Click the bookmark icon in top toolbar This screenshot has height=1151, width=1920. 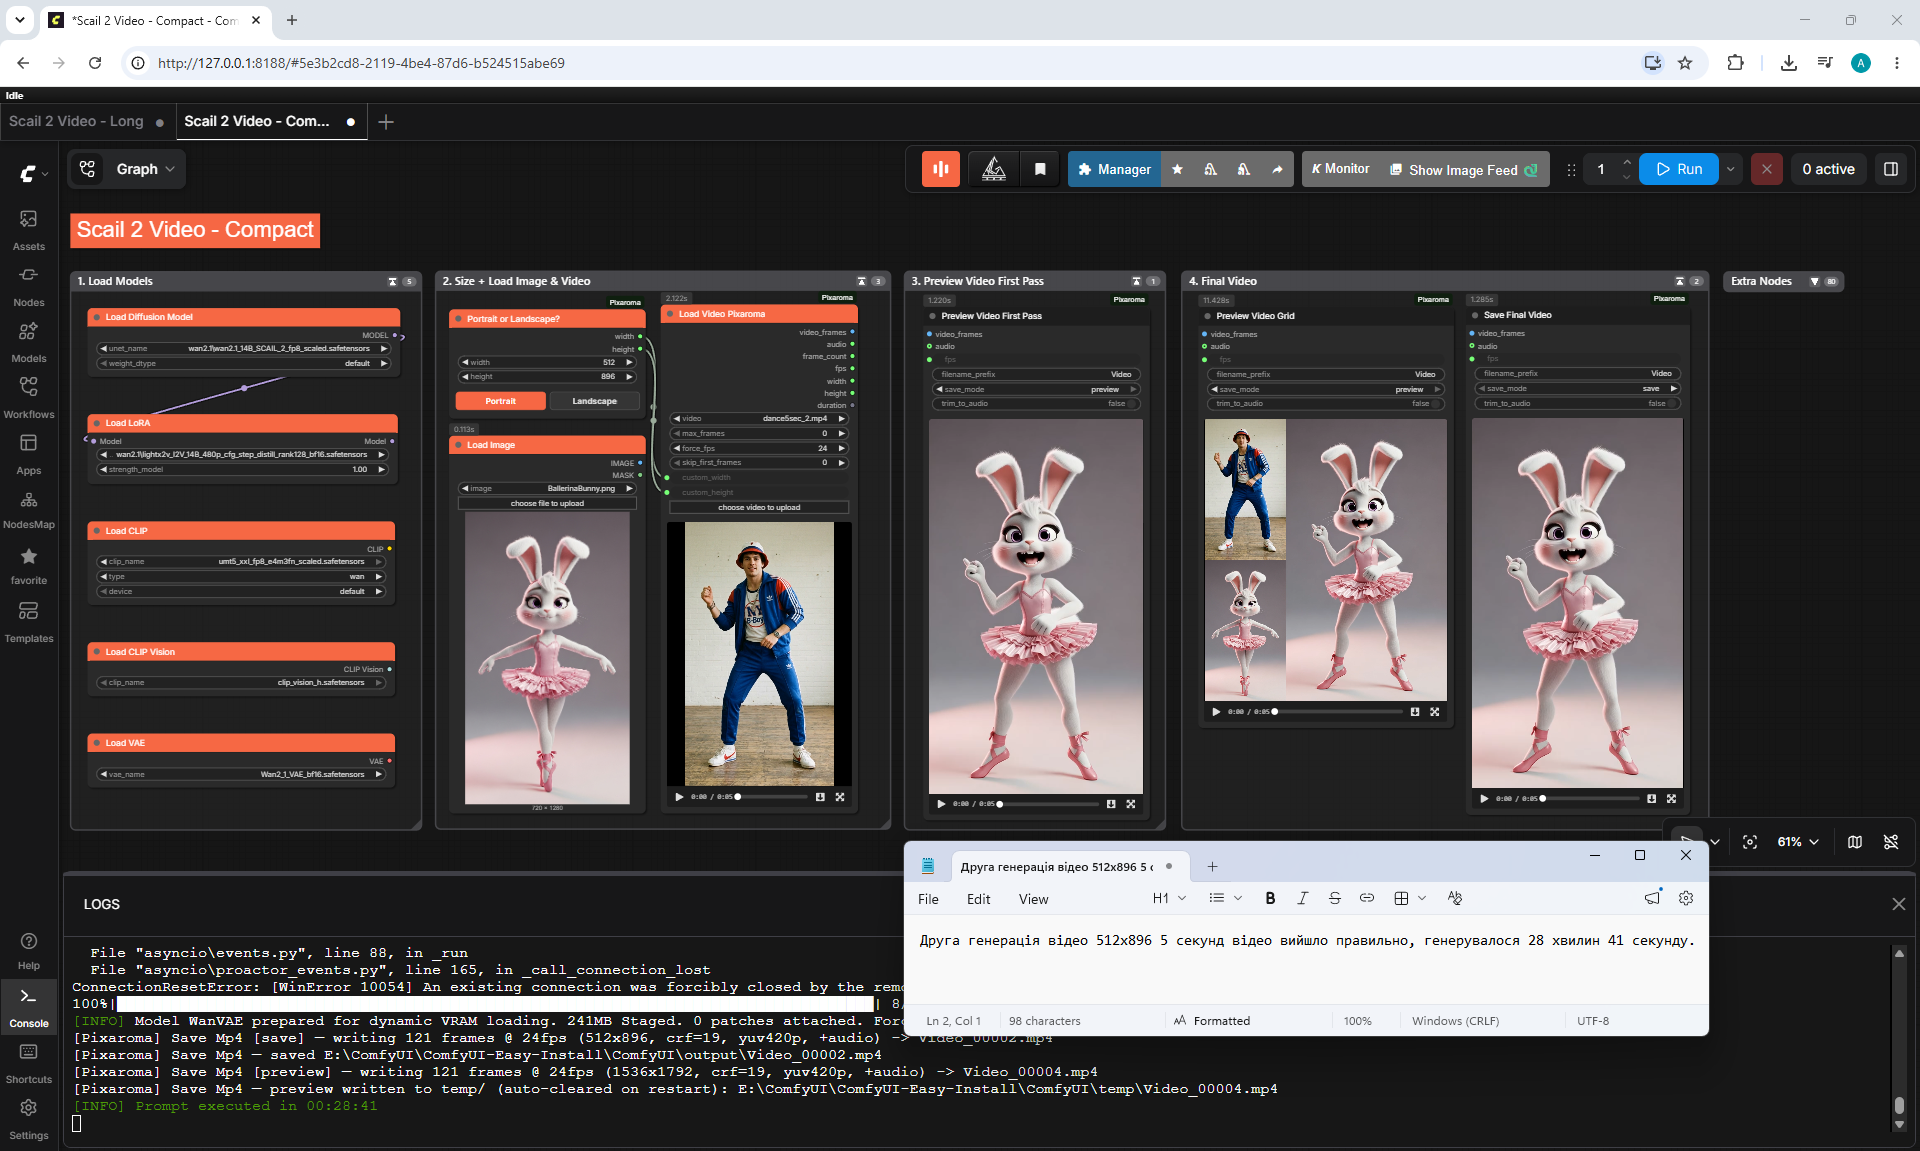pyautogui.click(x=1040, y=169)
